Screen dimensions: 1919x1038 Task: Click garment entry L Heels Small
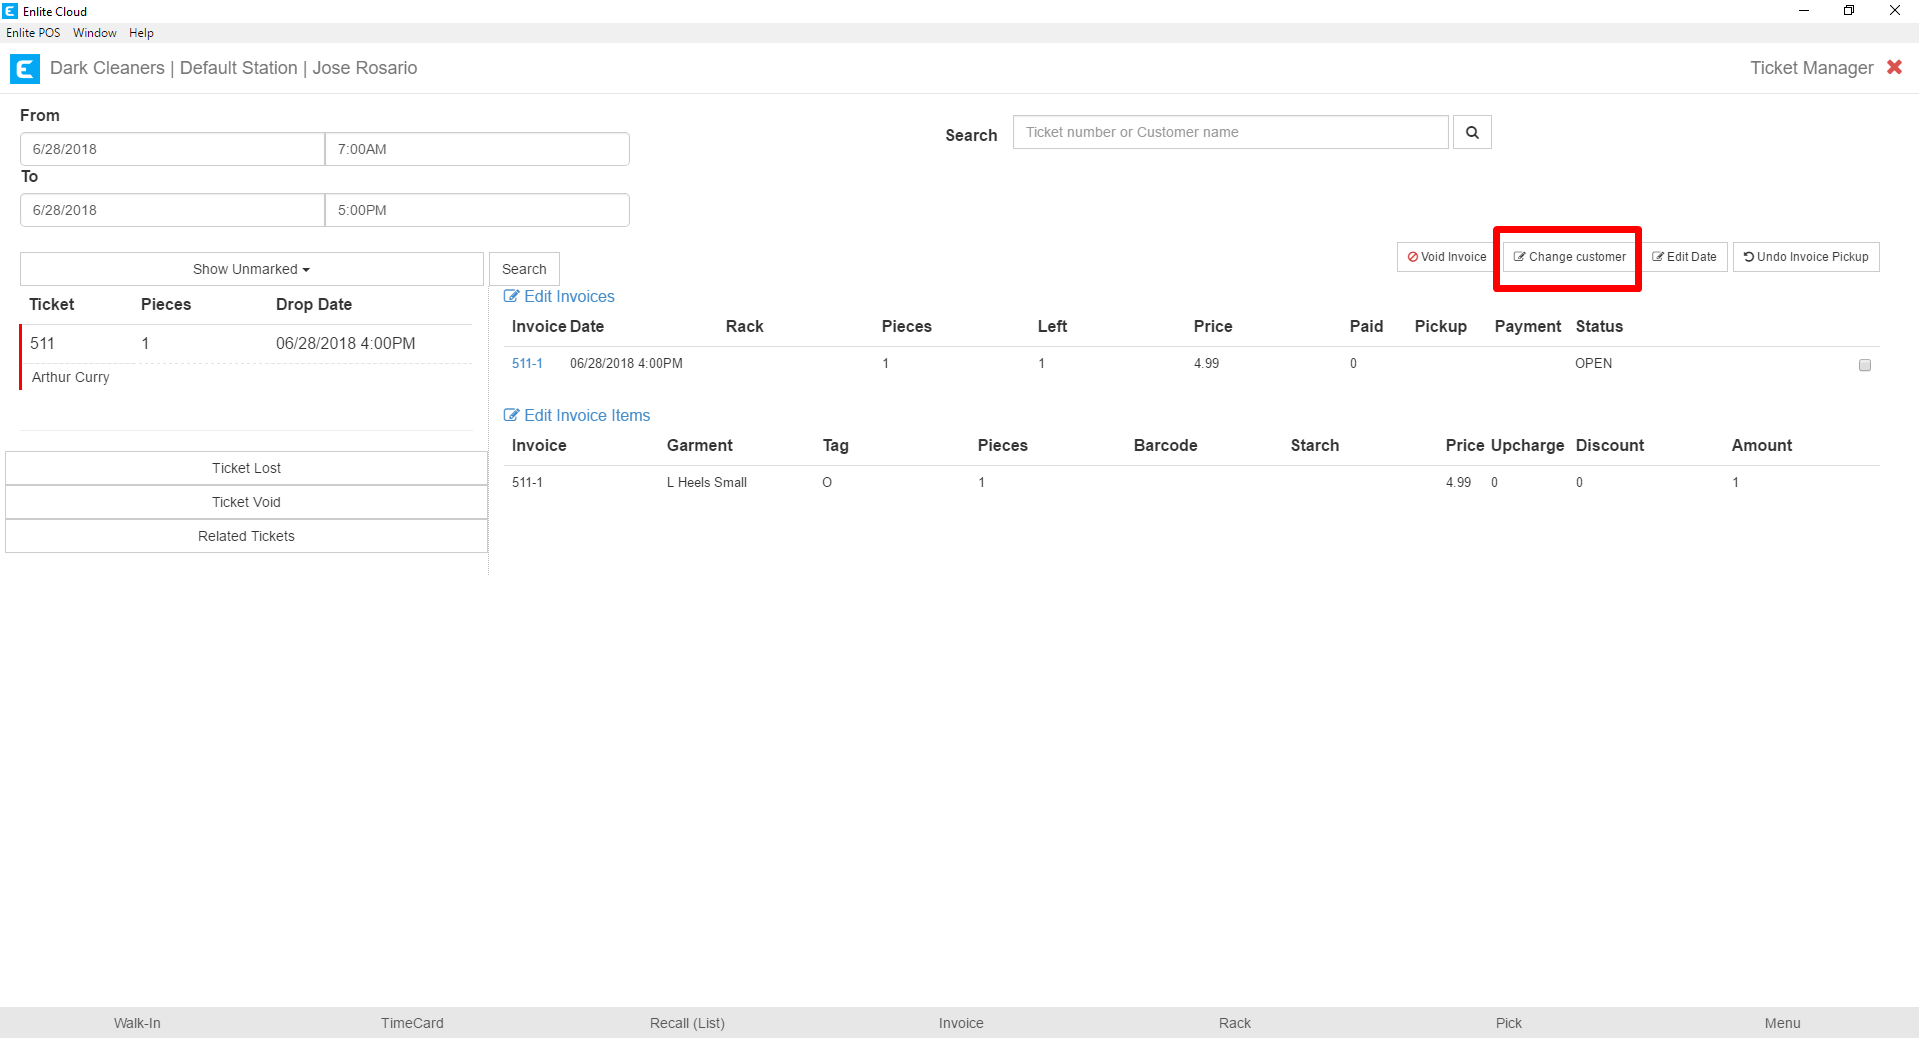point(707,482)
